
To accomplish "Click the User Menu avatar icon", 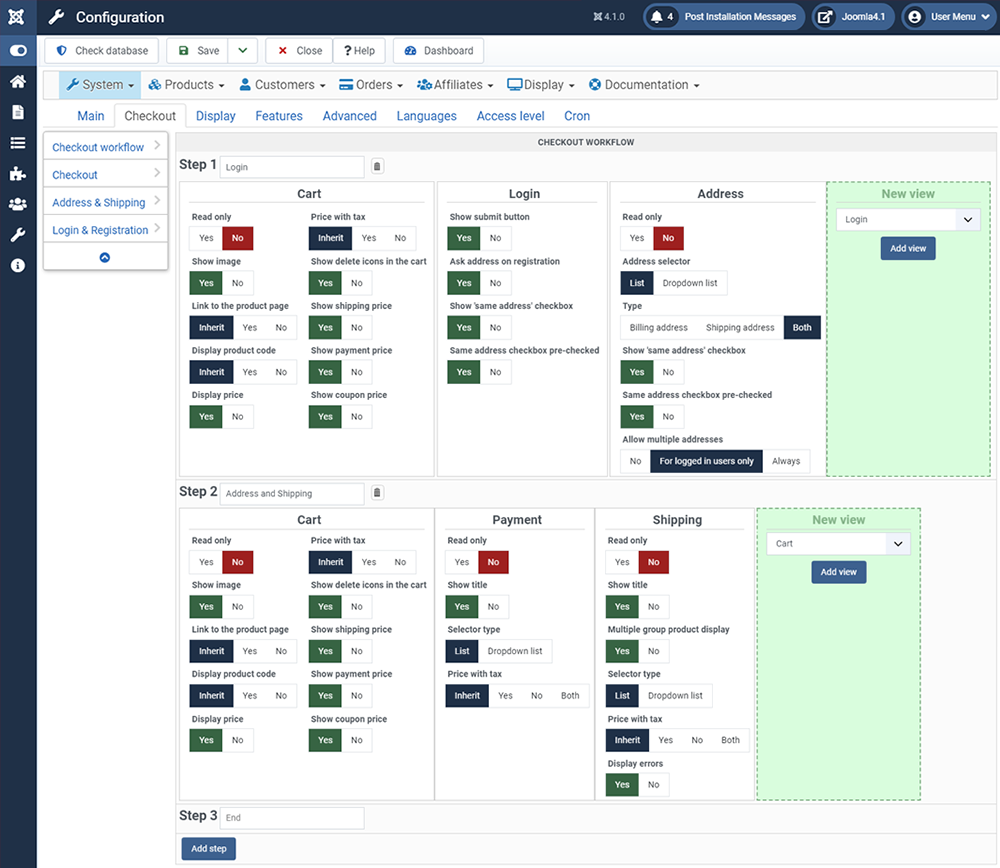I will click(x=915, y=17).
